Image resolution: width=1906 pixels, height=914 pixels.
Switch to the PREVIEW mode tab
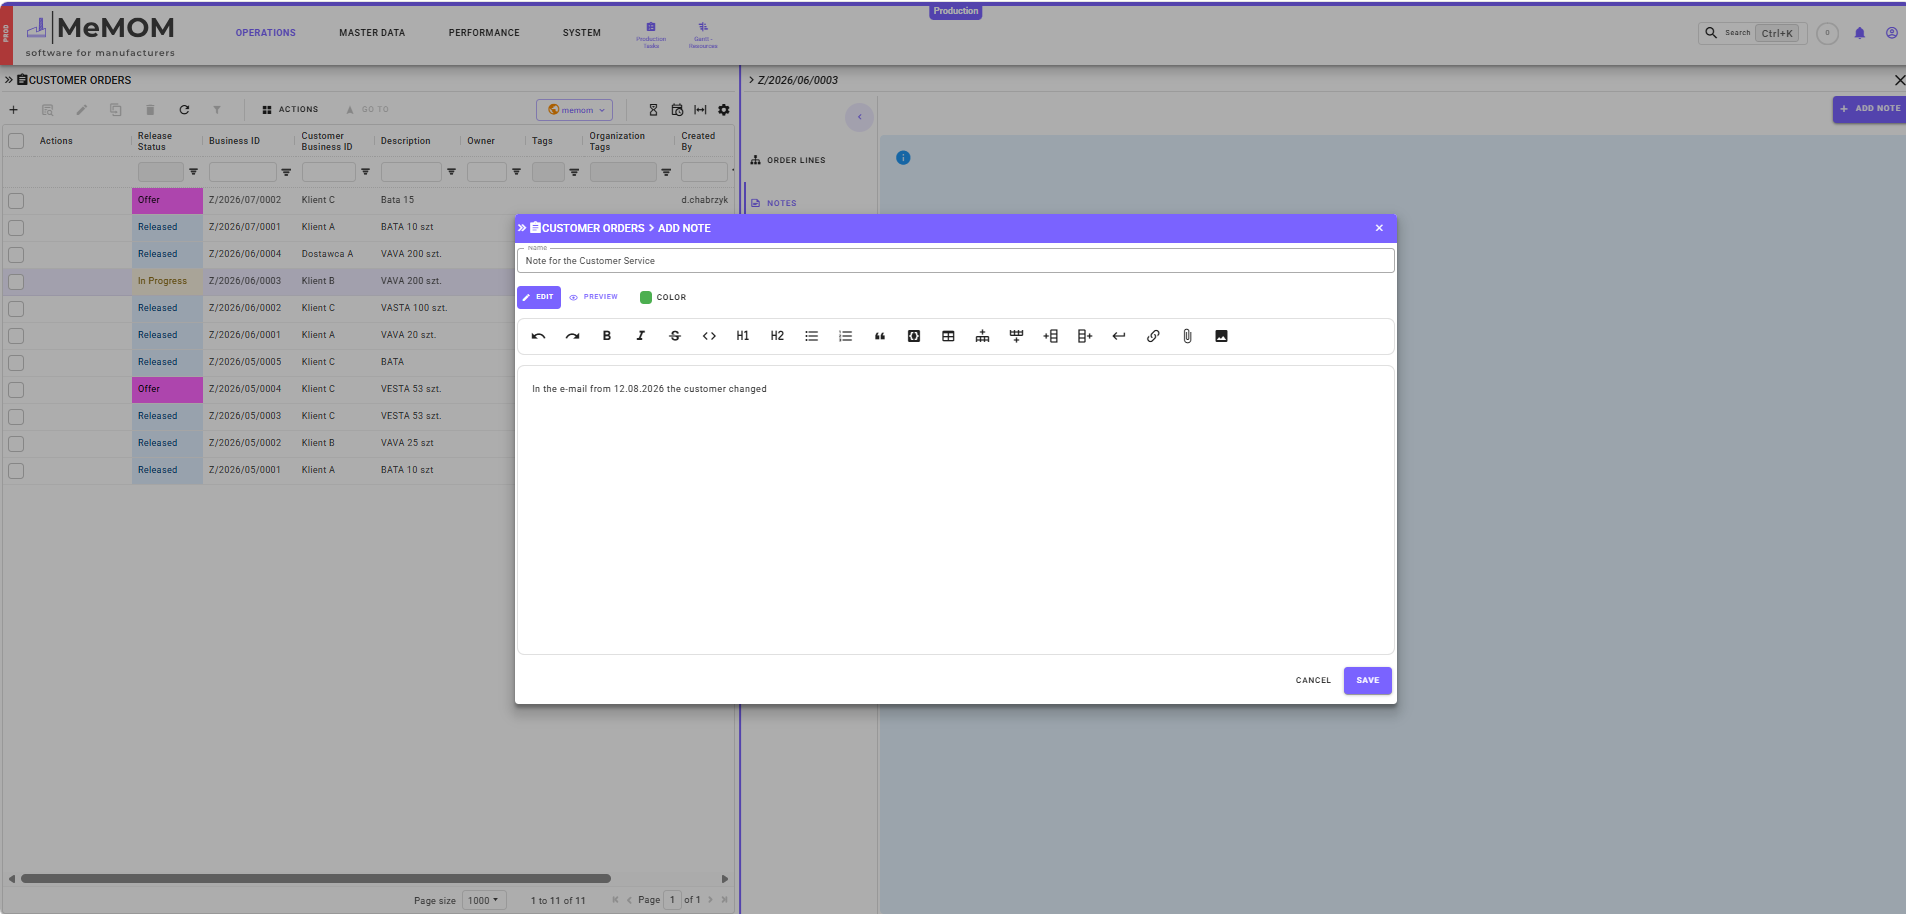(x=594, y=297)
